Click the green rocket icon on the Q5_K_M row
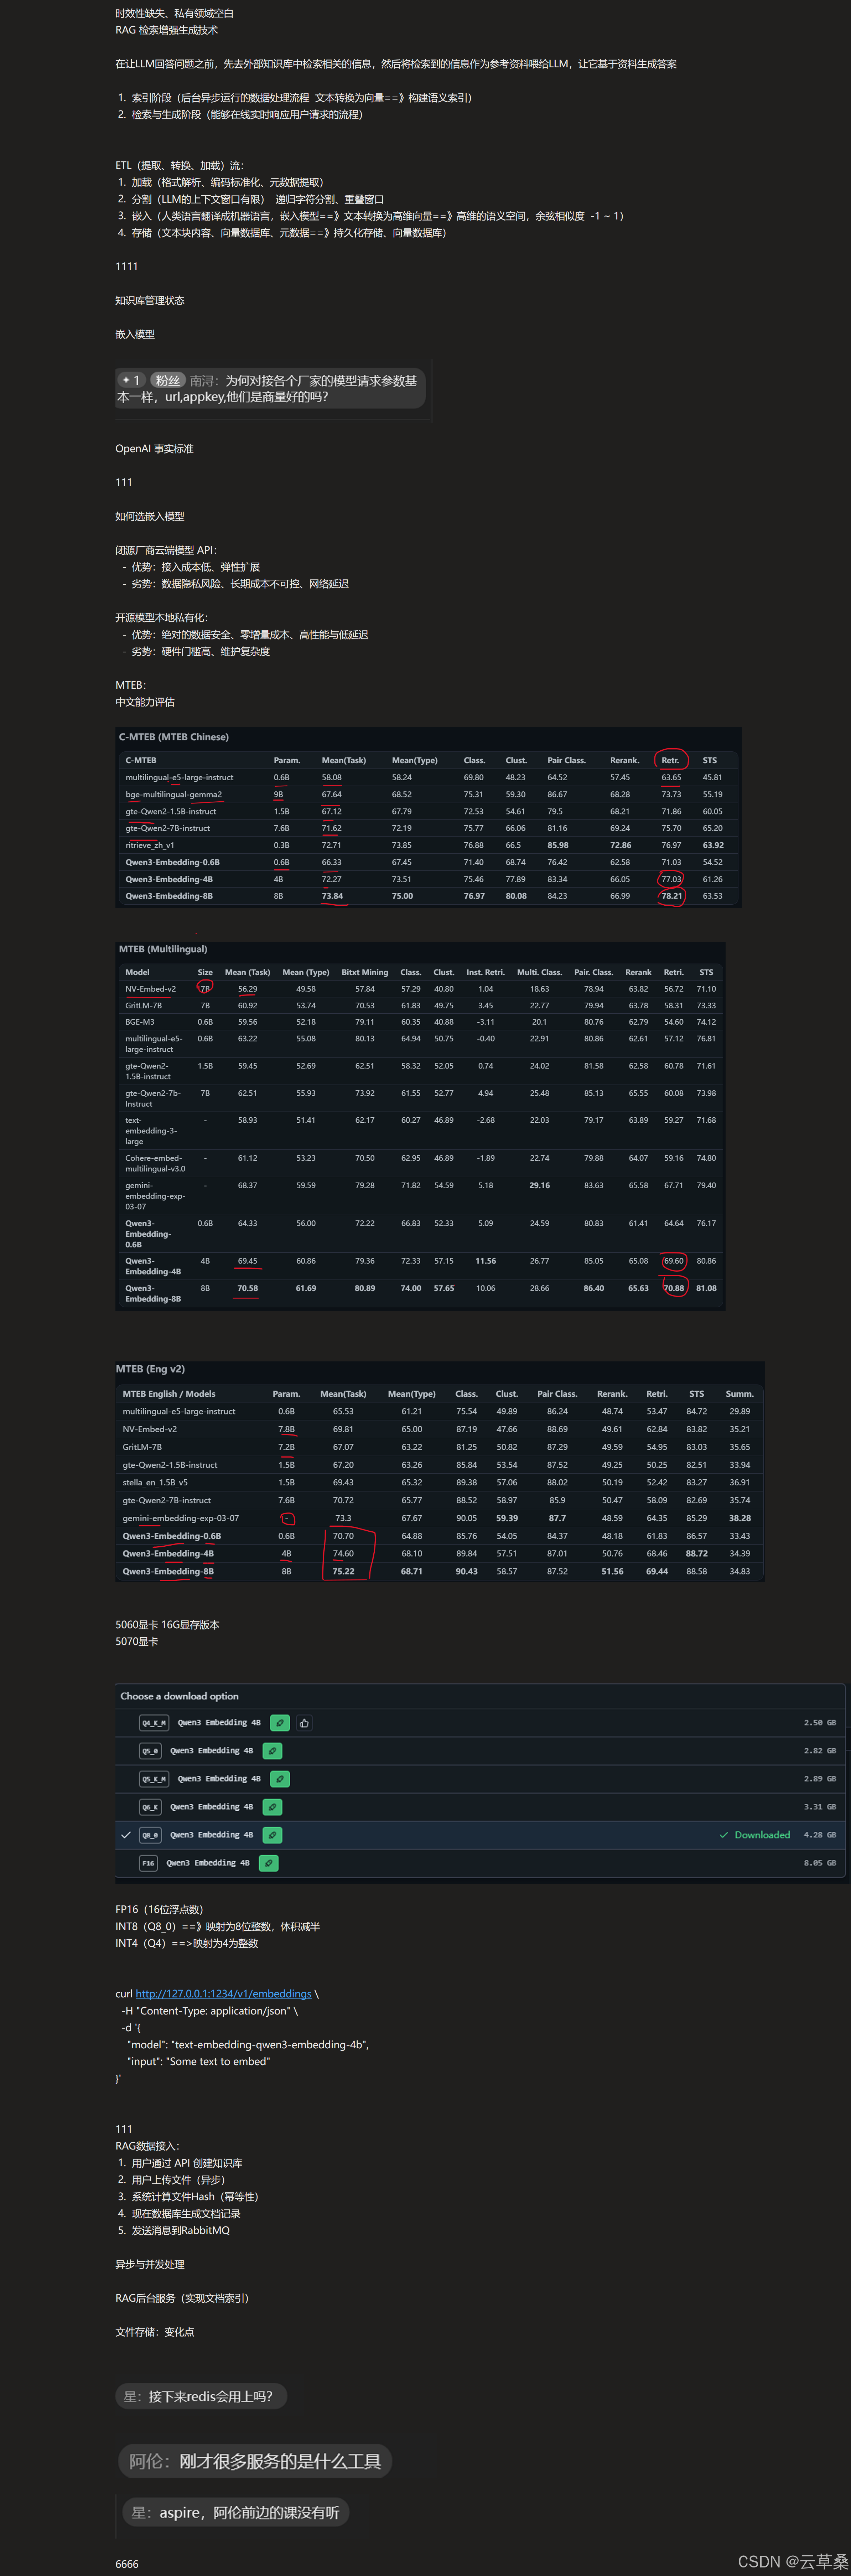851x2576 pixels. (x=280, y=1779)
